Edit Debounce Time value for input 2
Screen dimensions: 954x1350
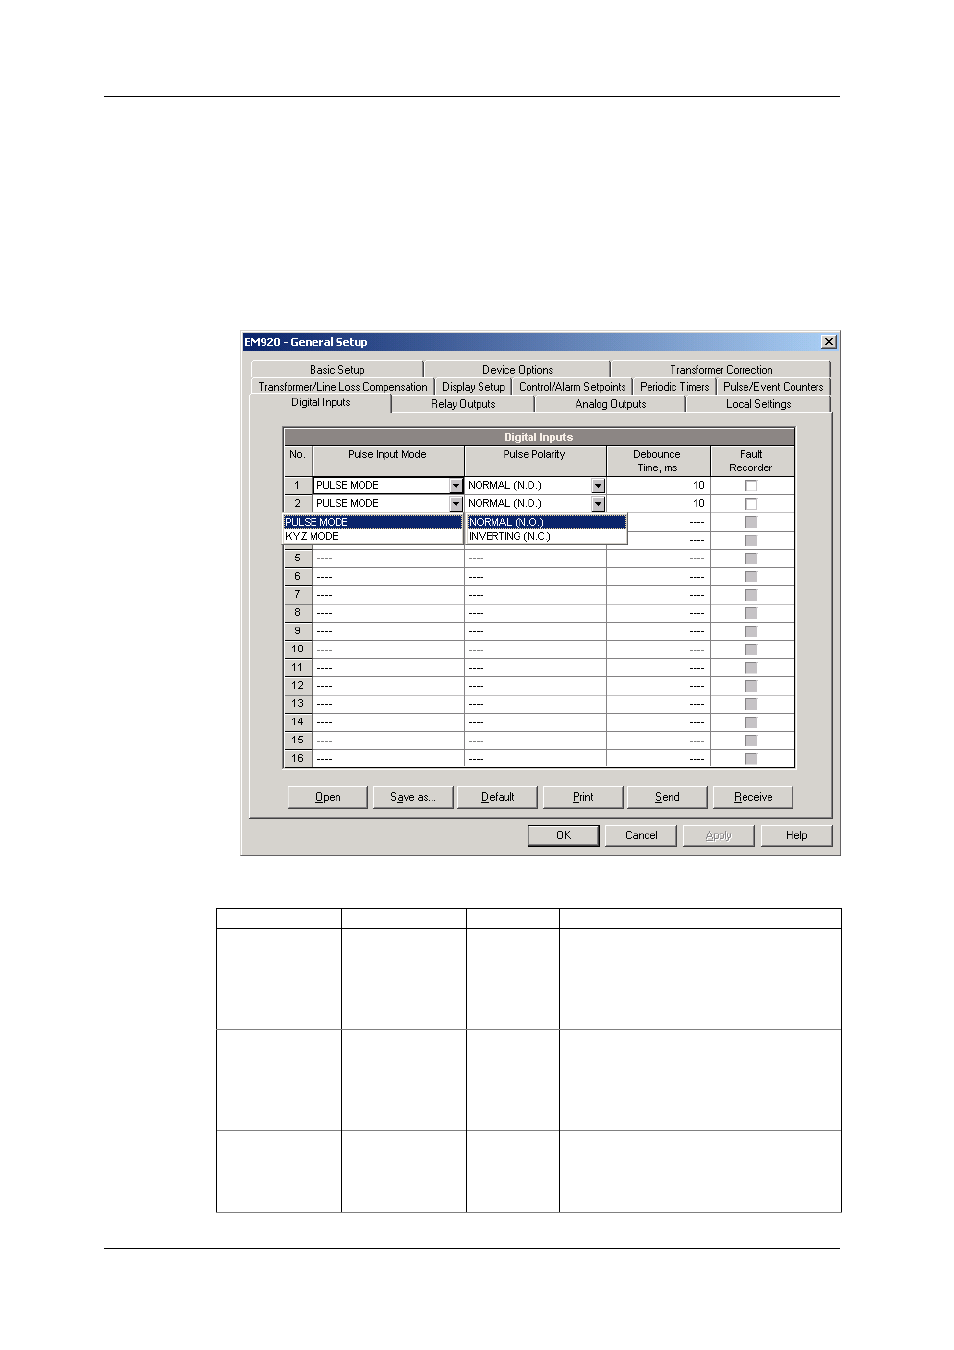tap(658, 504)
